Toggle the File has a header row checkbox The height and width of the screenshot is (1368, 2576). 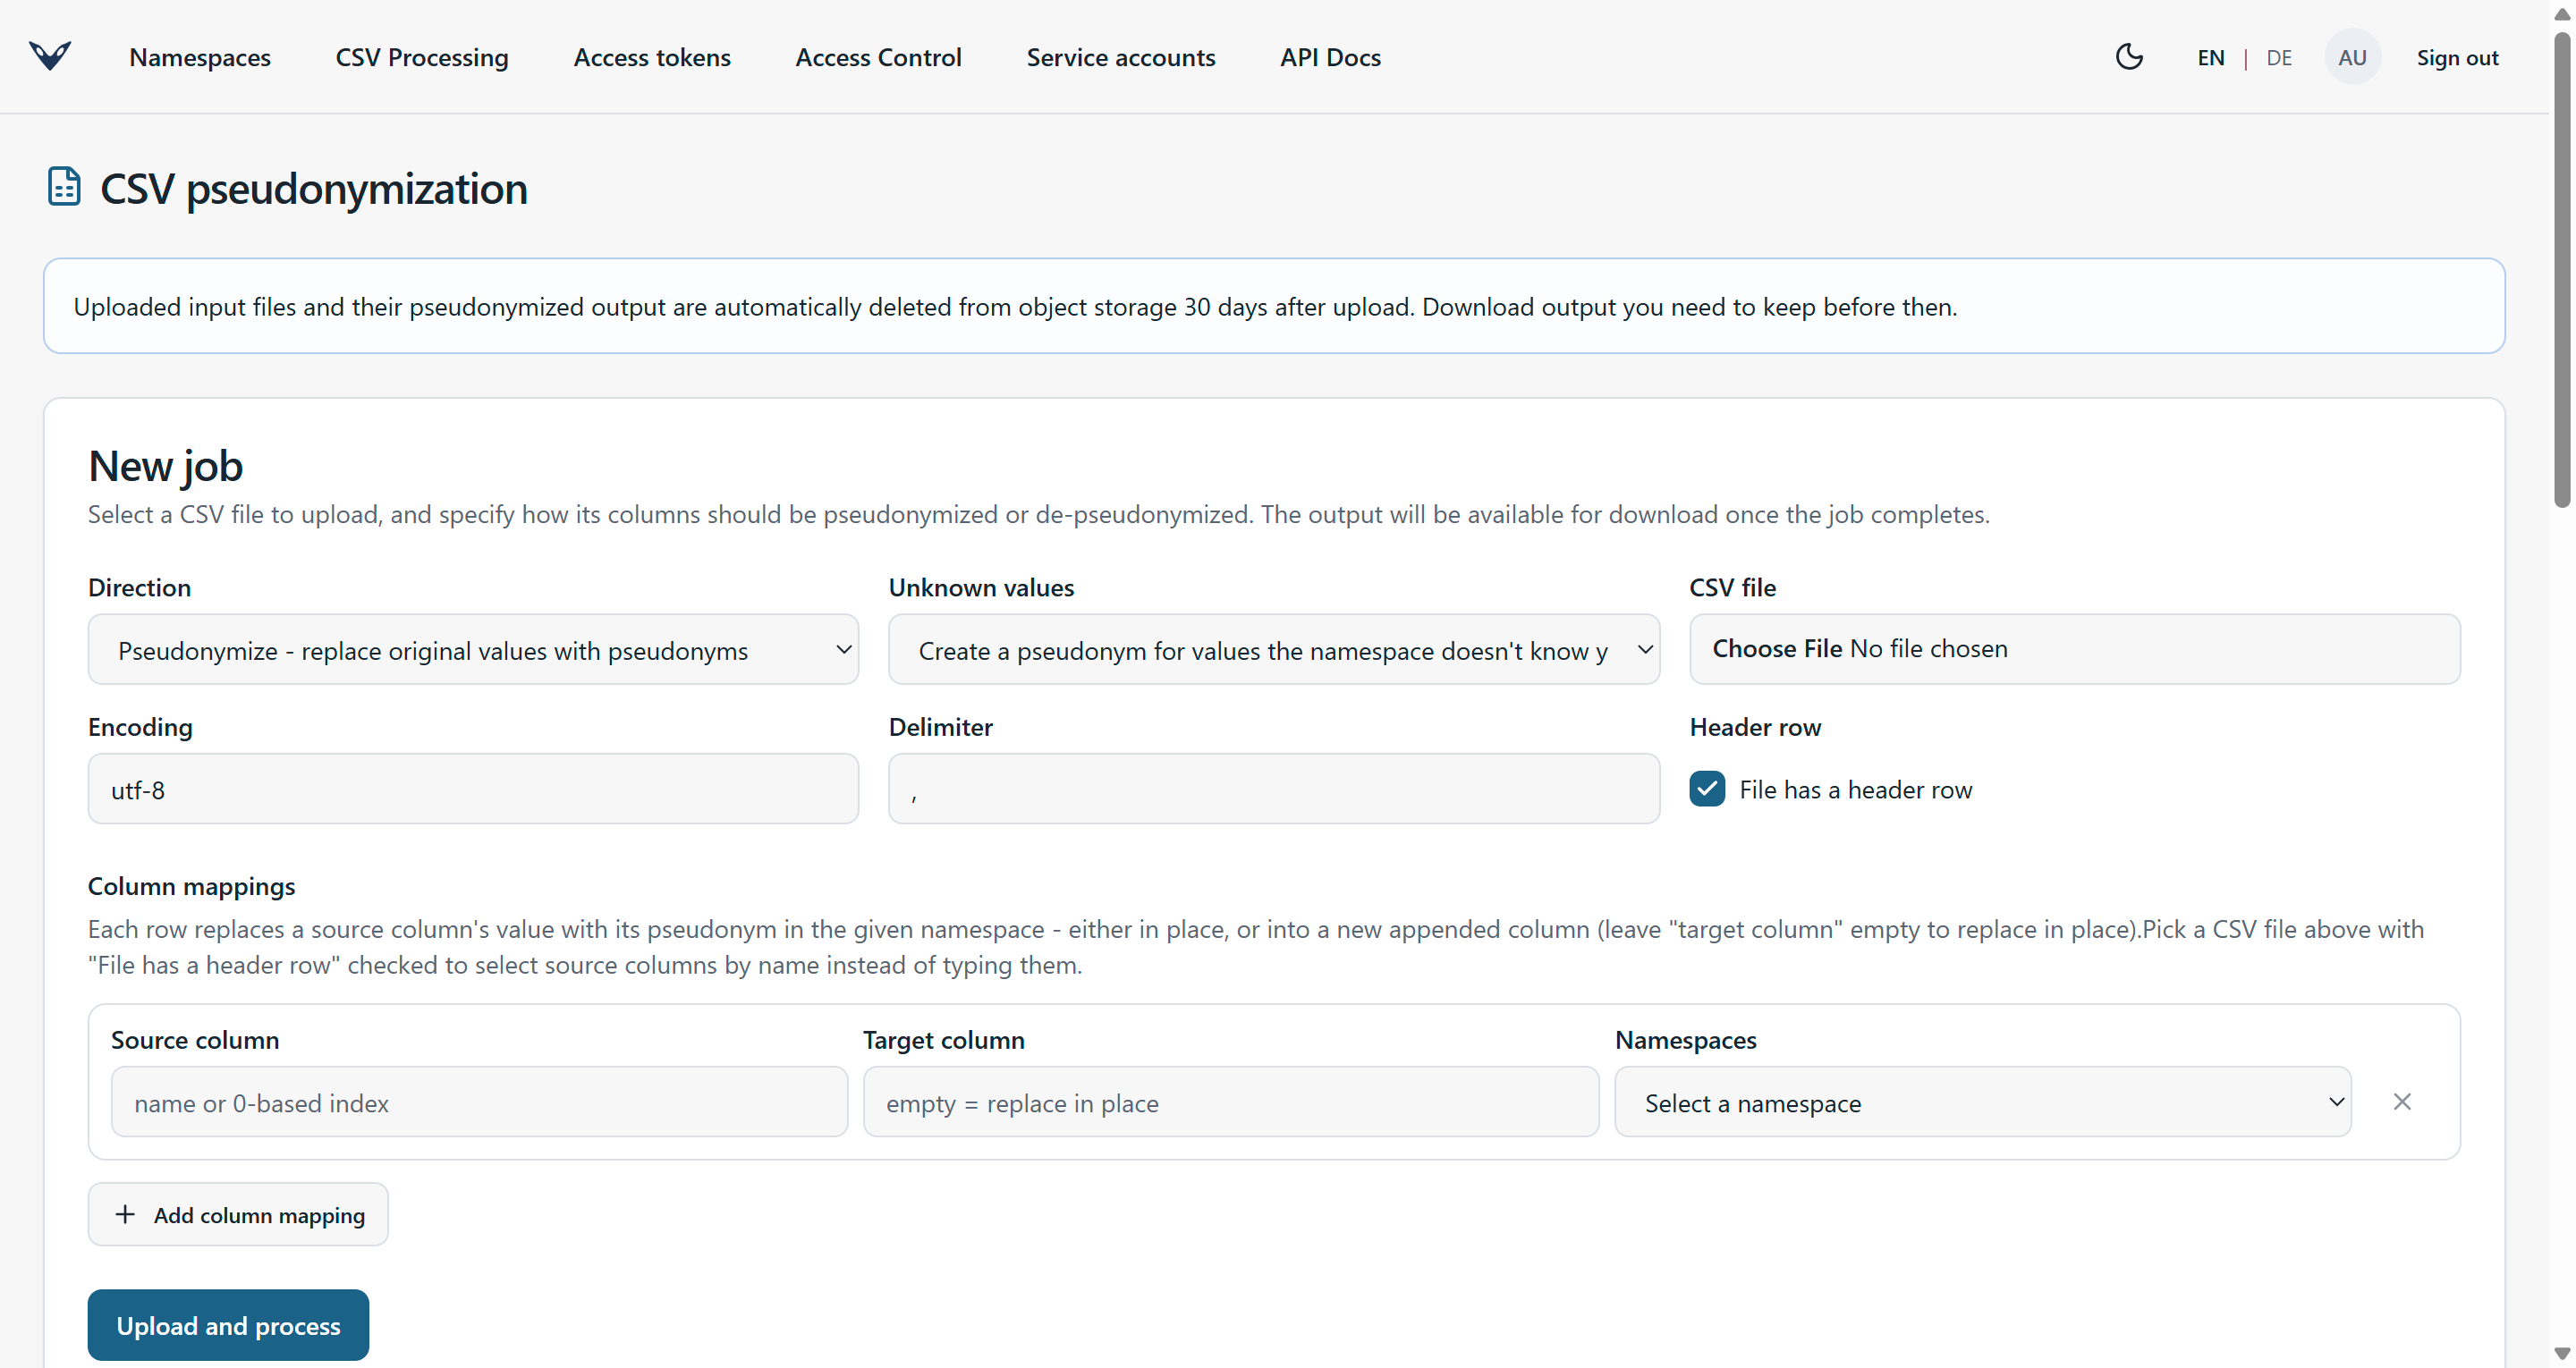[x=1707, y=789]
